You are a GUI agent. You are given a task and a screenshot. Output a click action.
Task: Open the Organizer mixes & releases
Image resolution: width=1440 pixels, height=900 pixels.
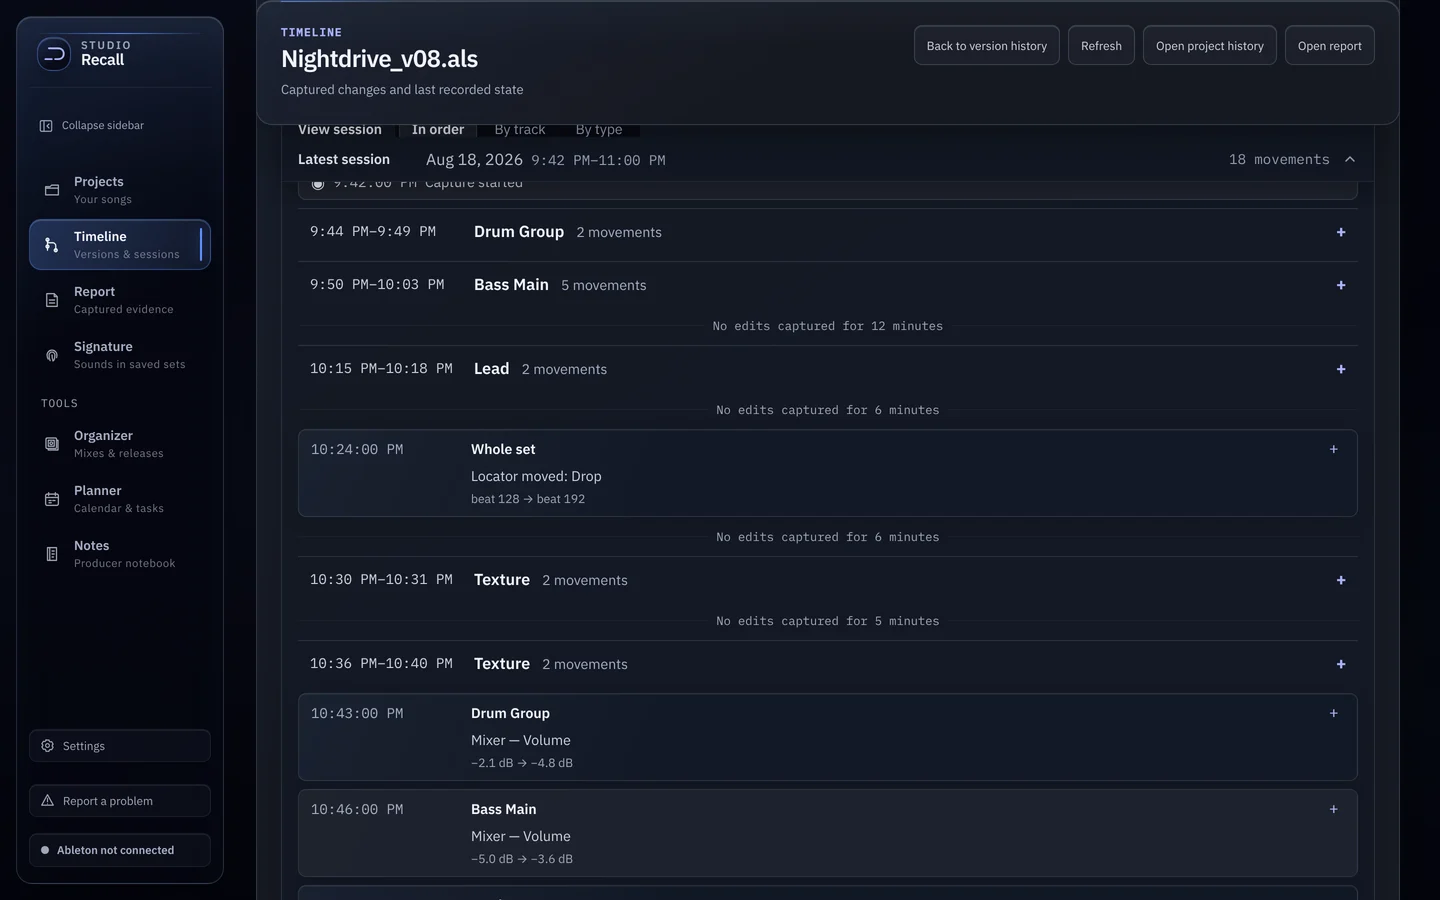click(120, 444)
